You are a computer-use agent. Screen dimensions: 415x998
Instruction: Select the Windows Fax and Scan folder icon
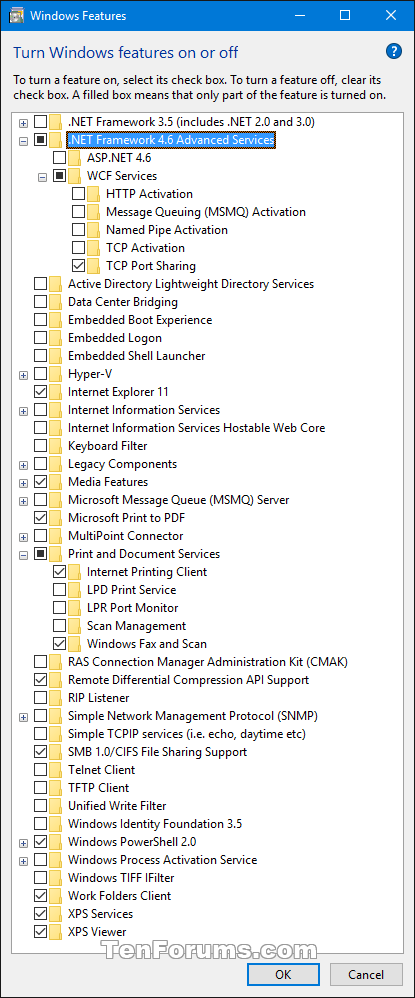click(75, 643)
